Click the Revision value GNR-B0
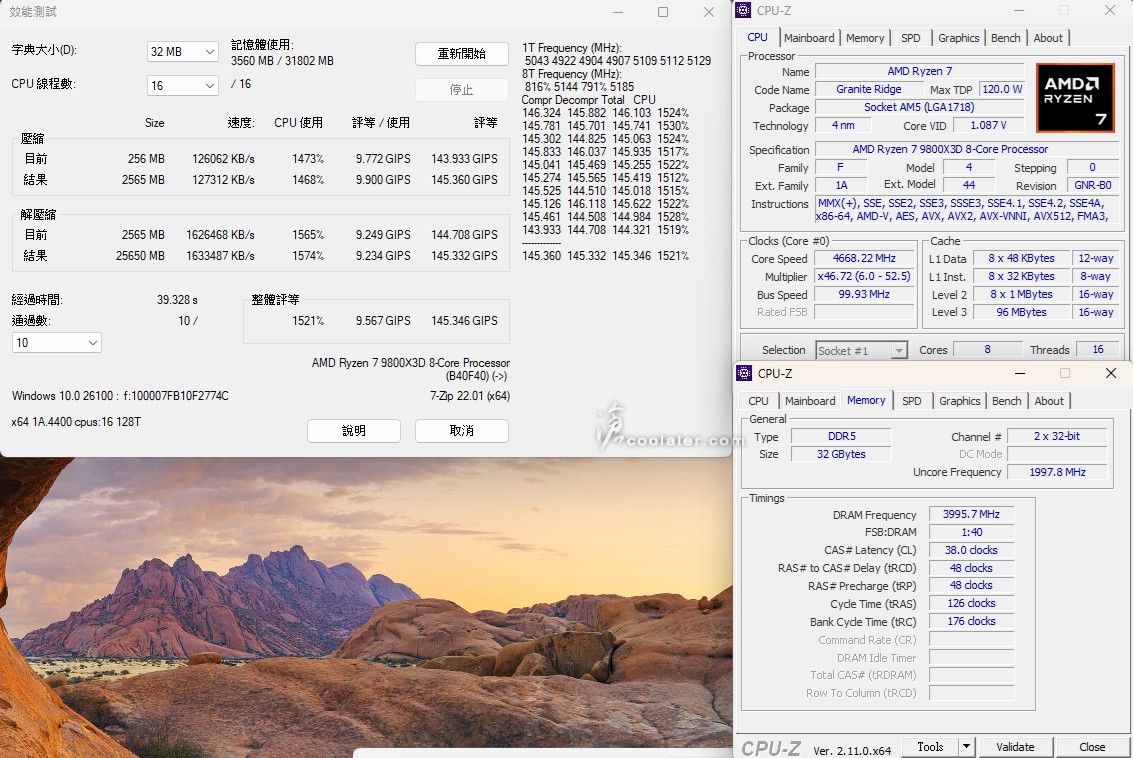The width and height of the screenshot is (1133, 758). [1093, 185]
